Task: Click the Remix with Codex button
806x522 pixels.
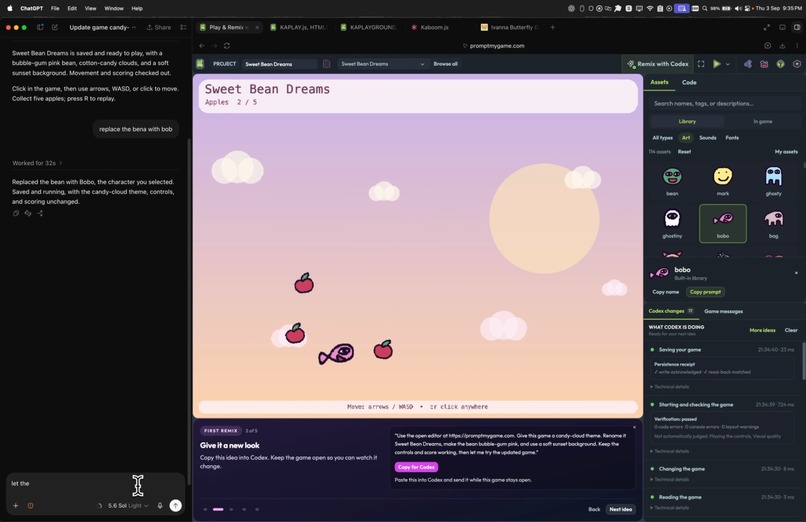Action: (x=657, y=64)
